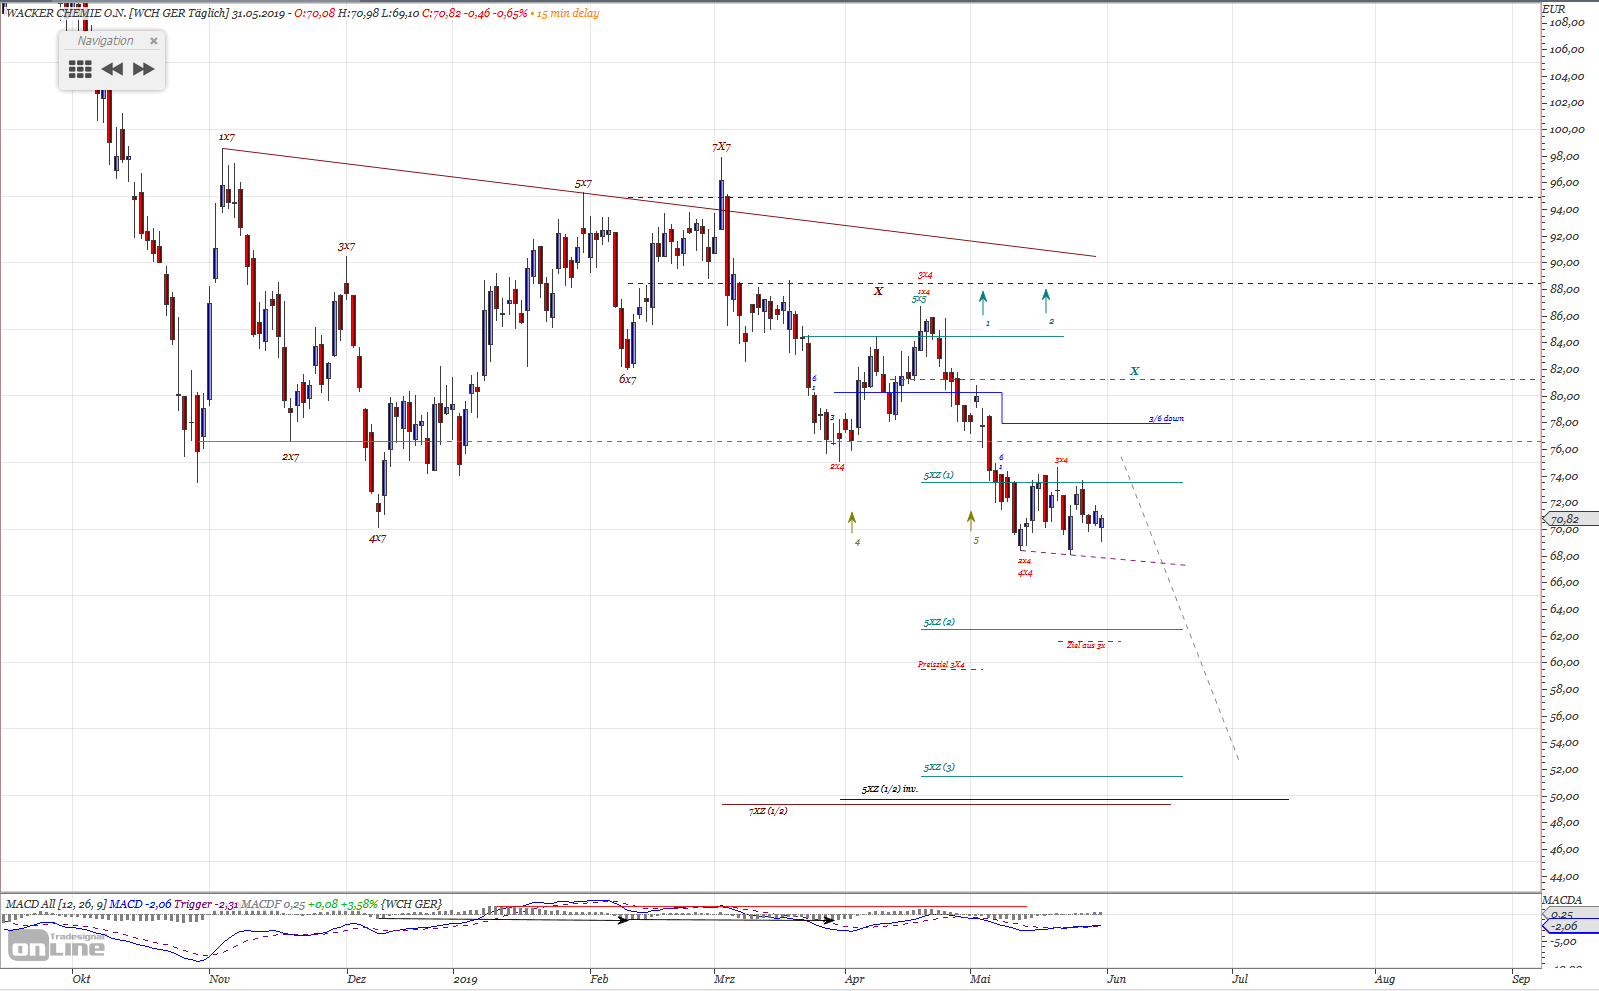Click the red 'X' wave marker
Viewport: 1599px width, 991px height.
(878, 291)
